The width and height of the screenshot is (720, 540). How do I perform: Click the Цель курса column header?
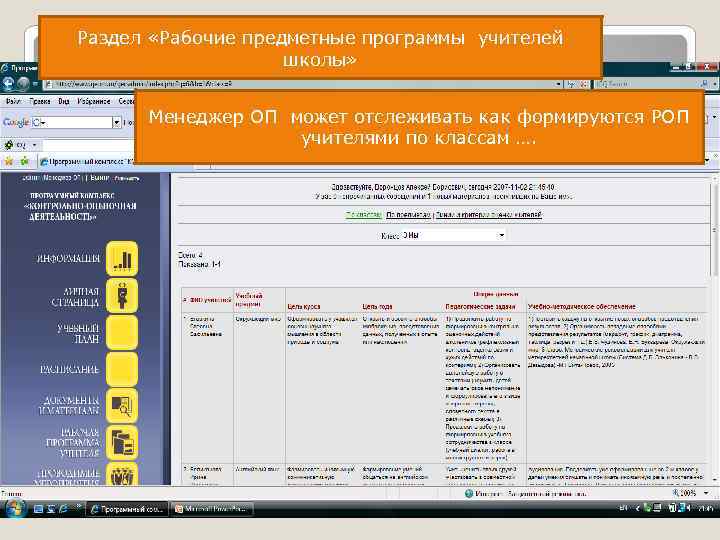(304, 306)
